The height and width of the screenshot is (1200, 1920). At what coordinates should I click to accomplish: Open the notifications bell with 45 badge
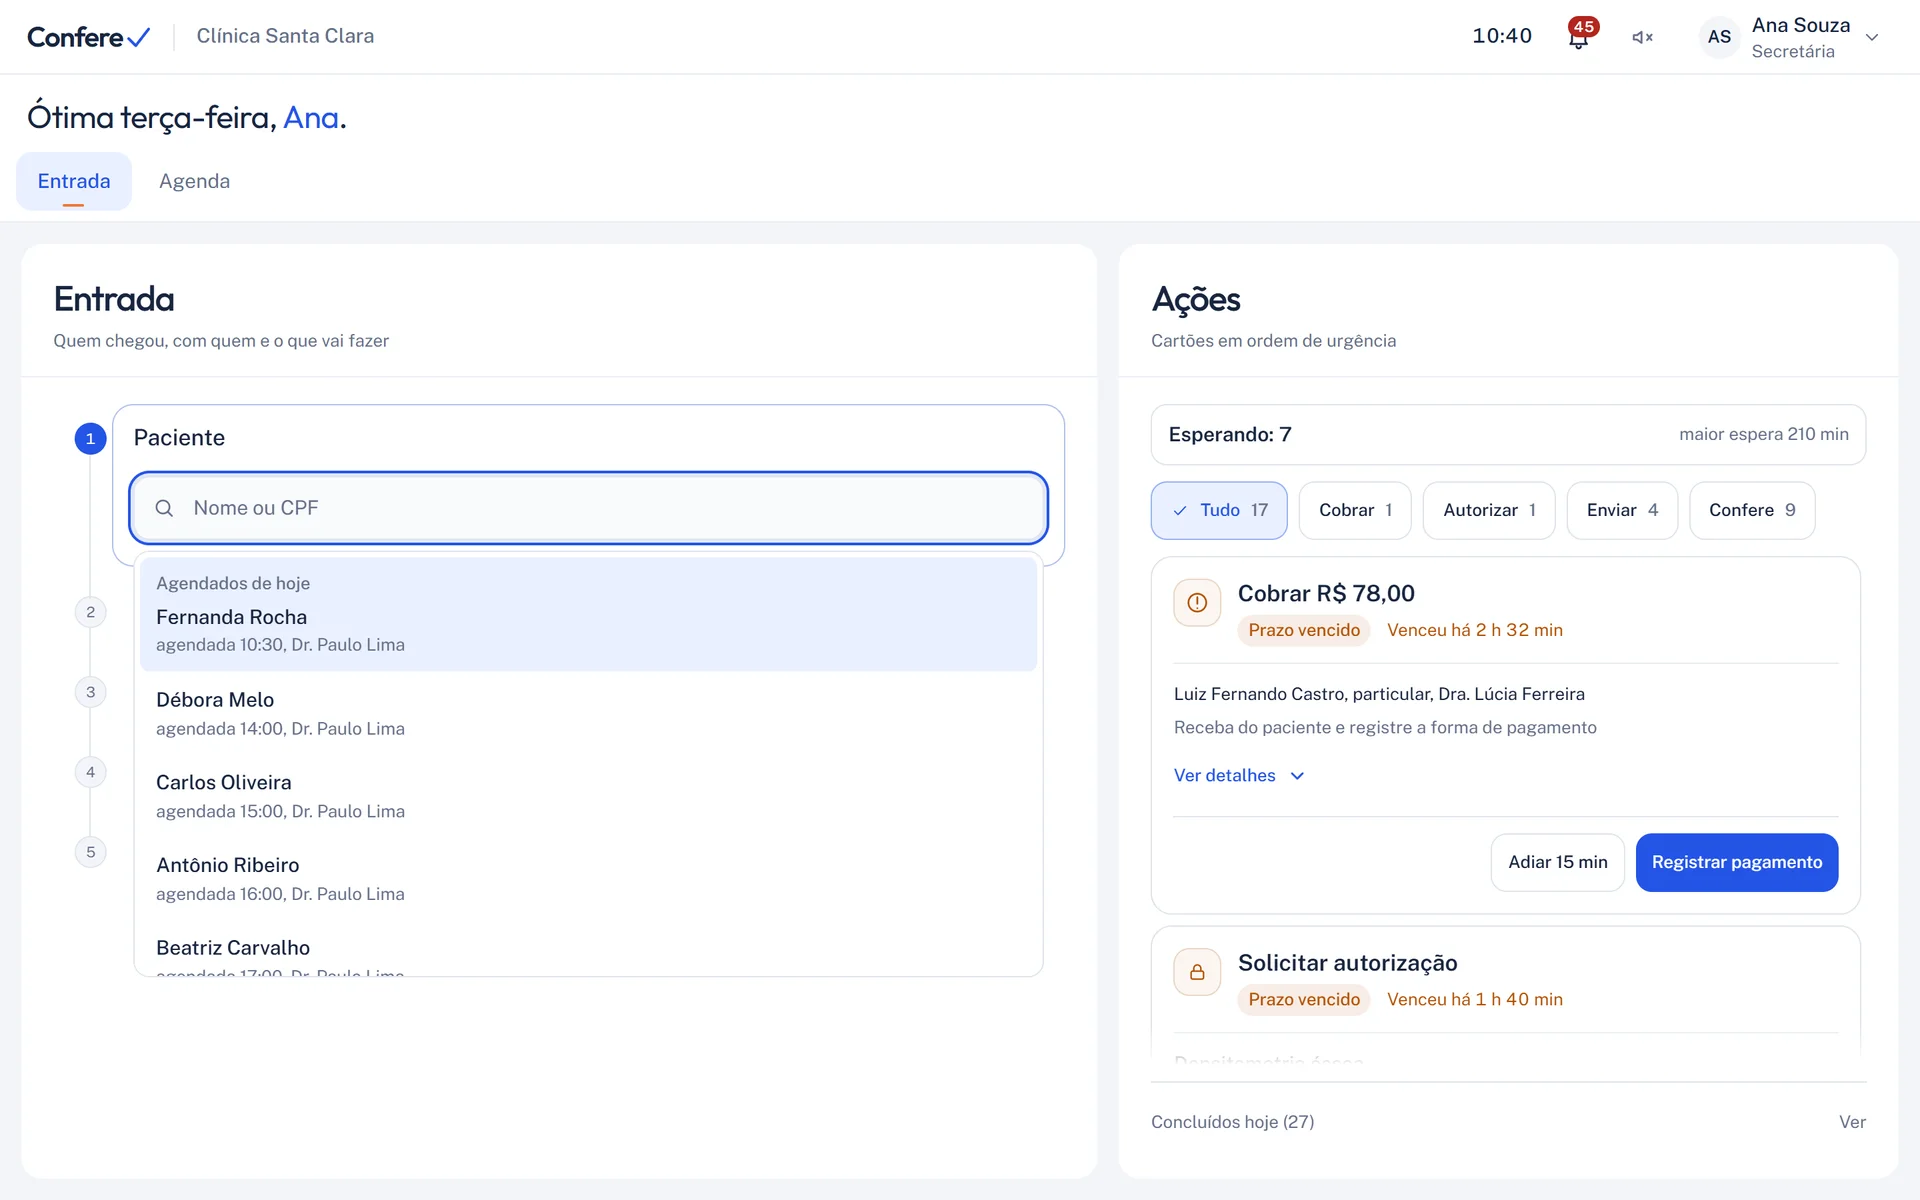pyautogui.click(x=1579, y=37)
